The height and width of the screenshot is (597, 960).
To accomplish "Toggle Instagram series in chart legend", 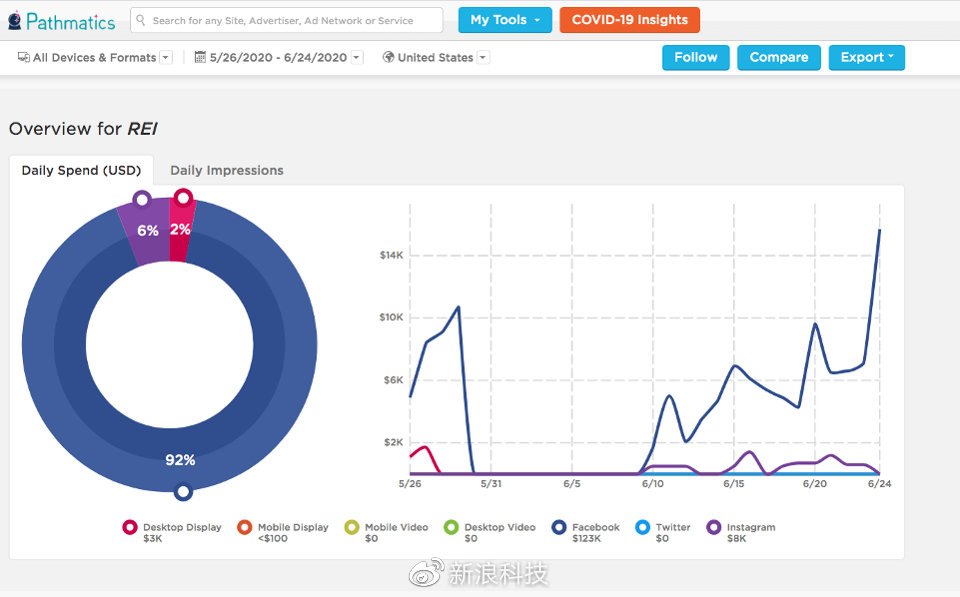I will click(x=714, y=527).
